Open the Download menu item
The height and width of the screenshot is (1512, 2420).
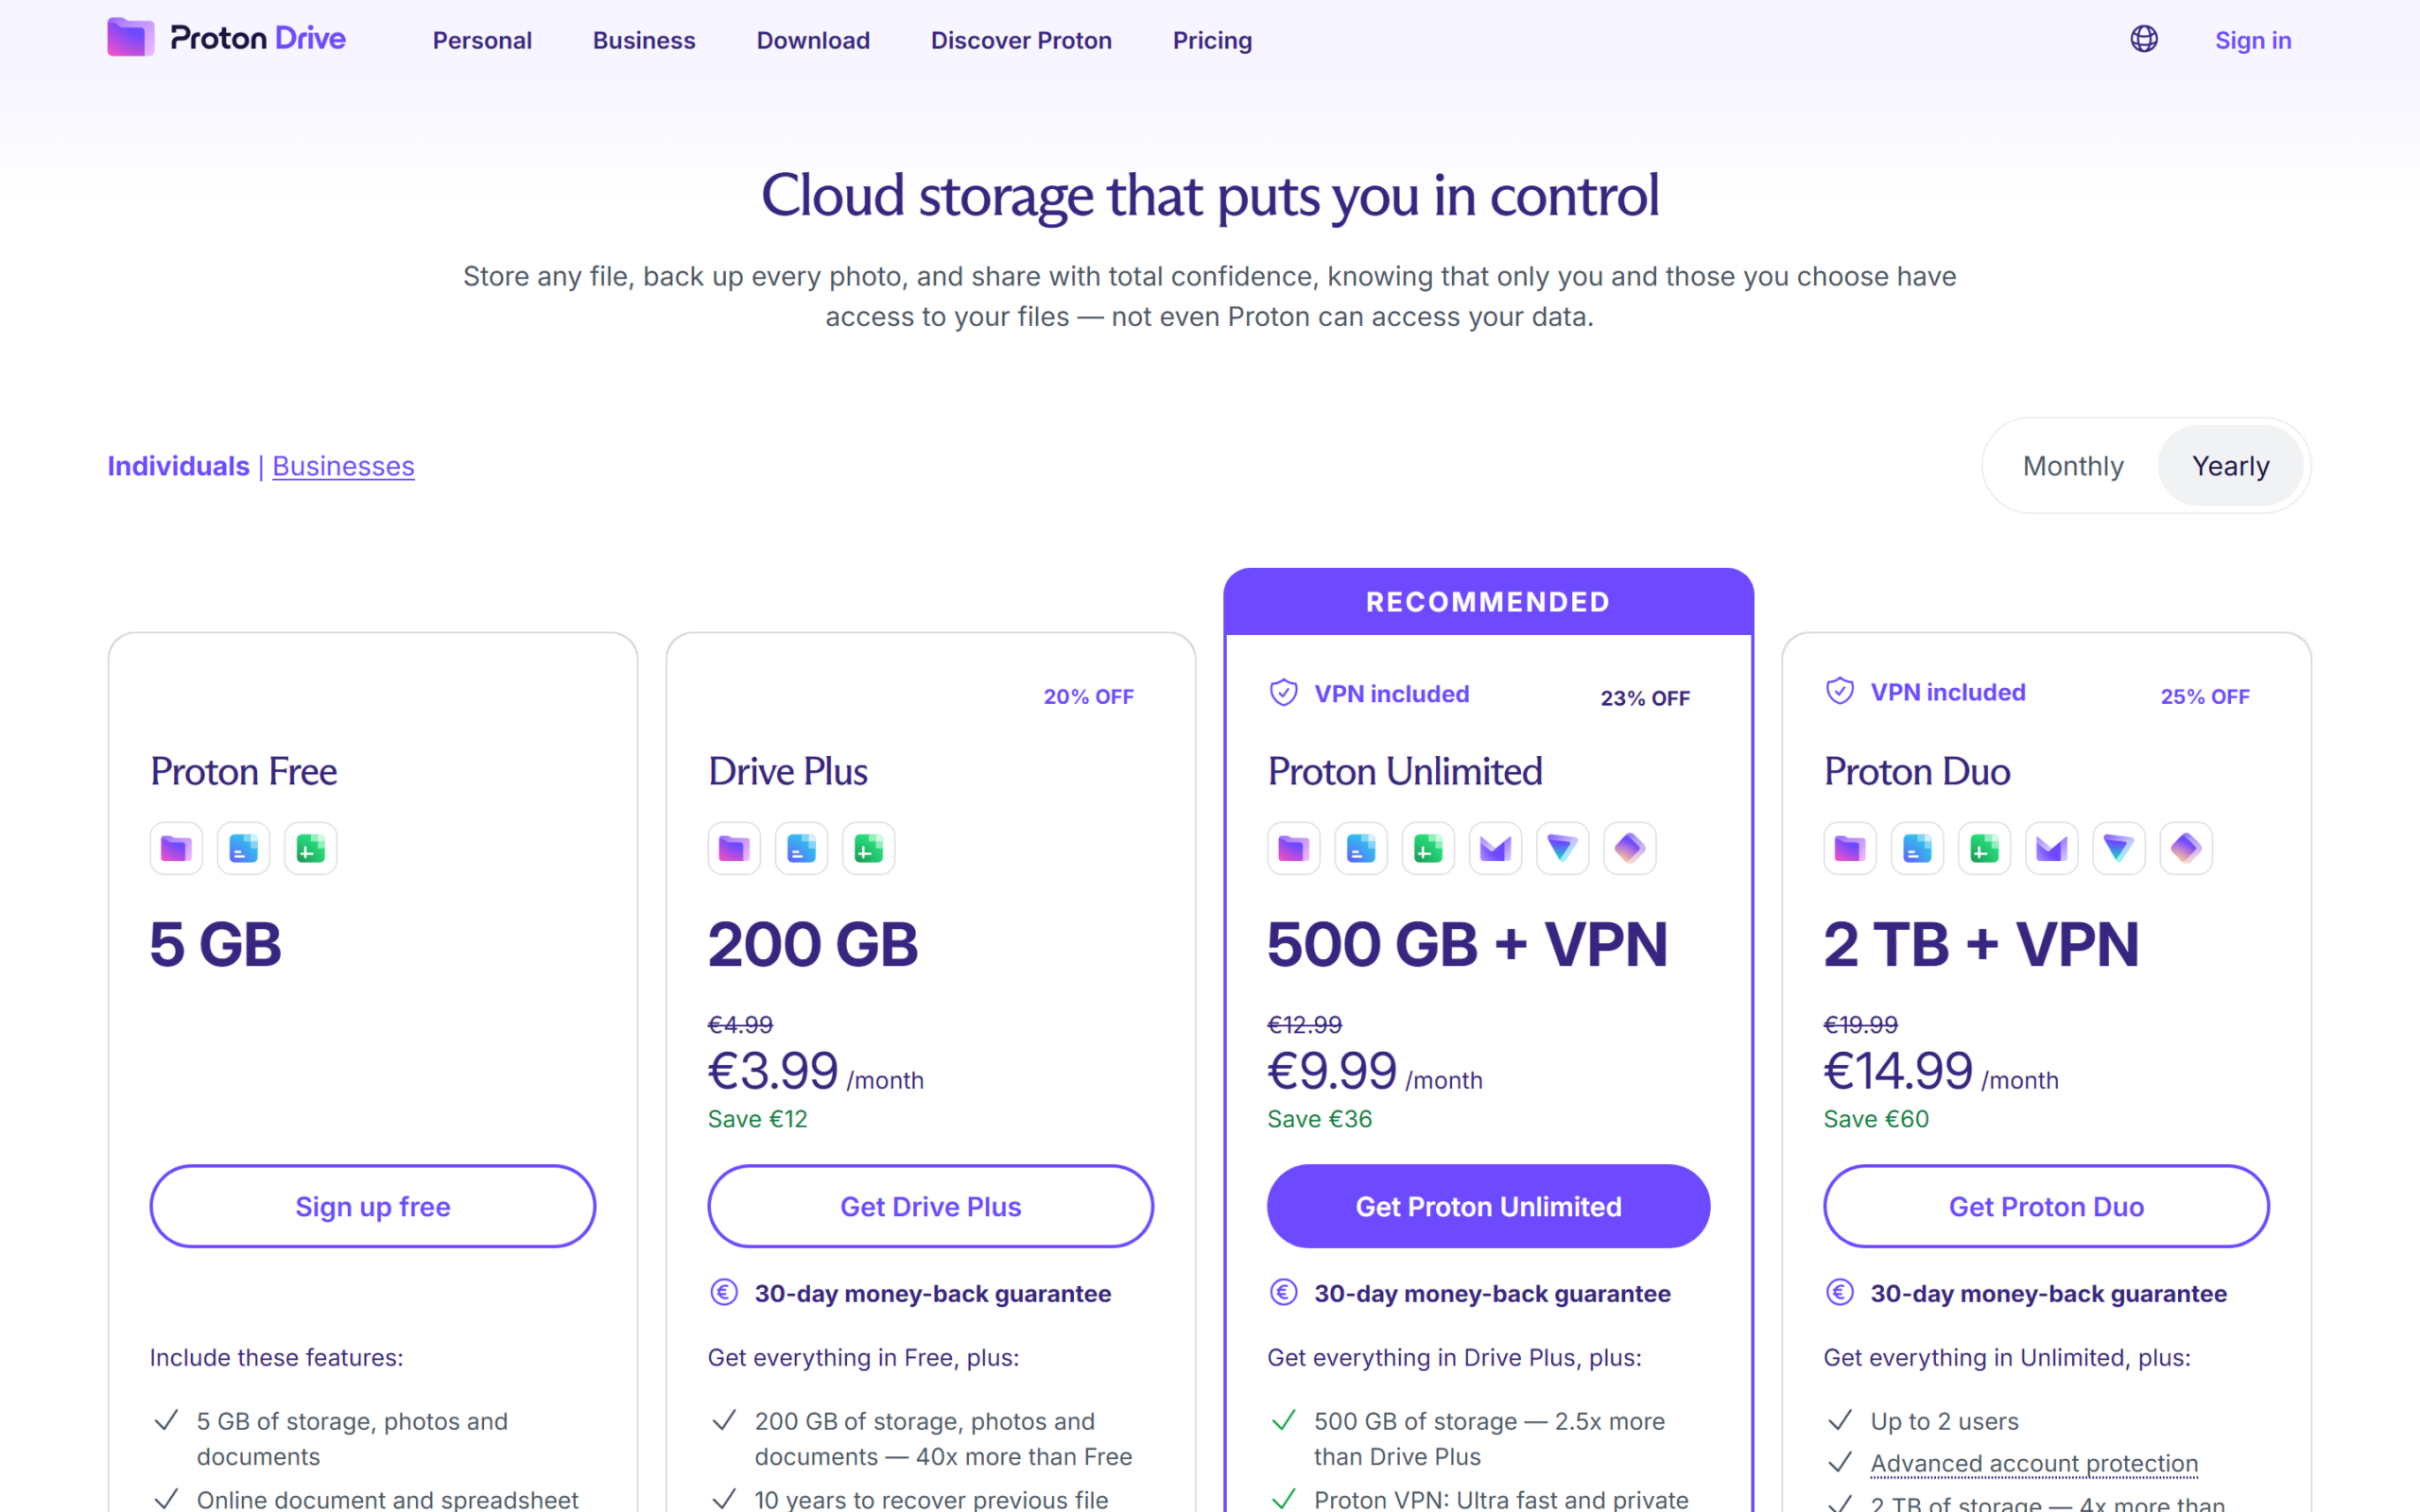[813, 40]
